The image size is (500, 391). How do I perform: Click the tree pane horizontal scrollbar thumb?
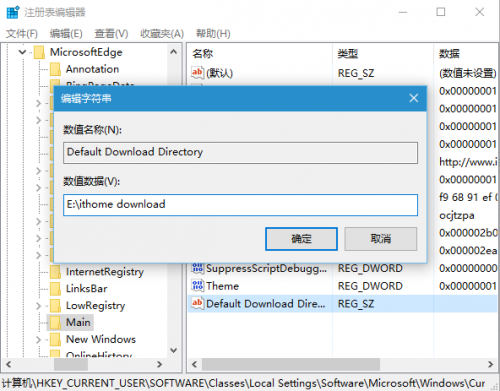(x=71, y=364)
